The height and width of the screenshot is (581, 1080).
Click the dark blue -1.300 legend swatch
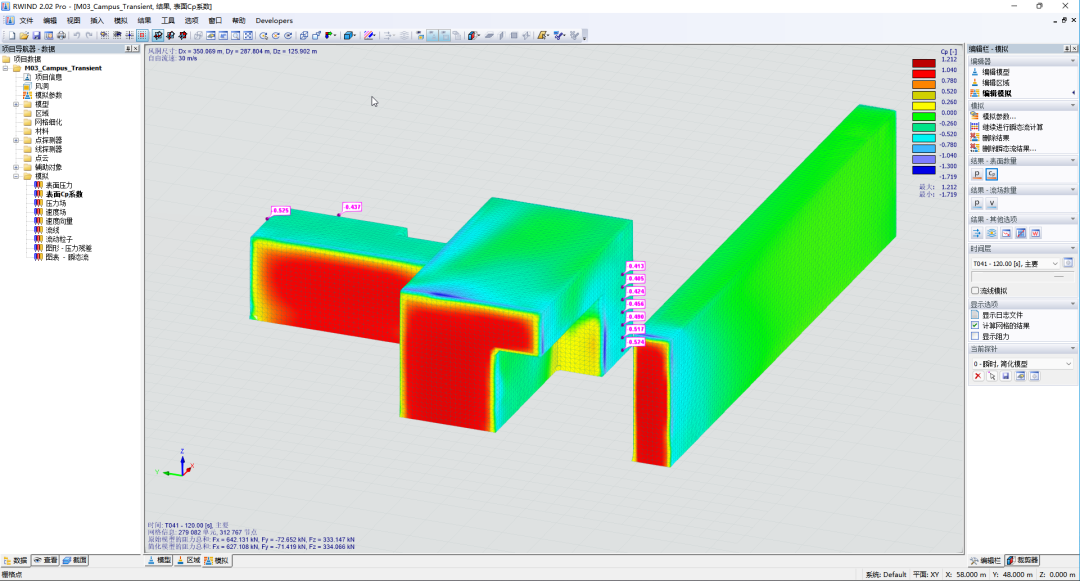(924, 170)
